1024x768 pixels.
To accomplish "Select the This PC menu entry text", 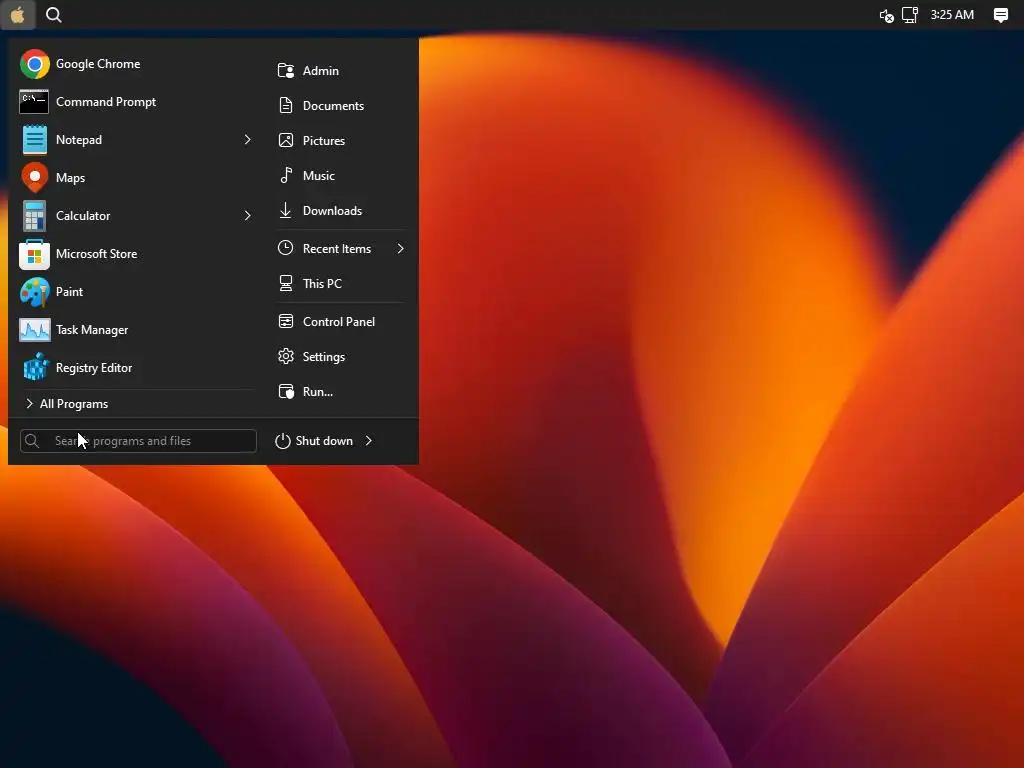I will click(x=322, y=283).
